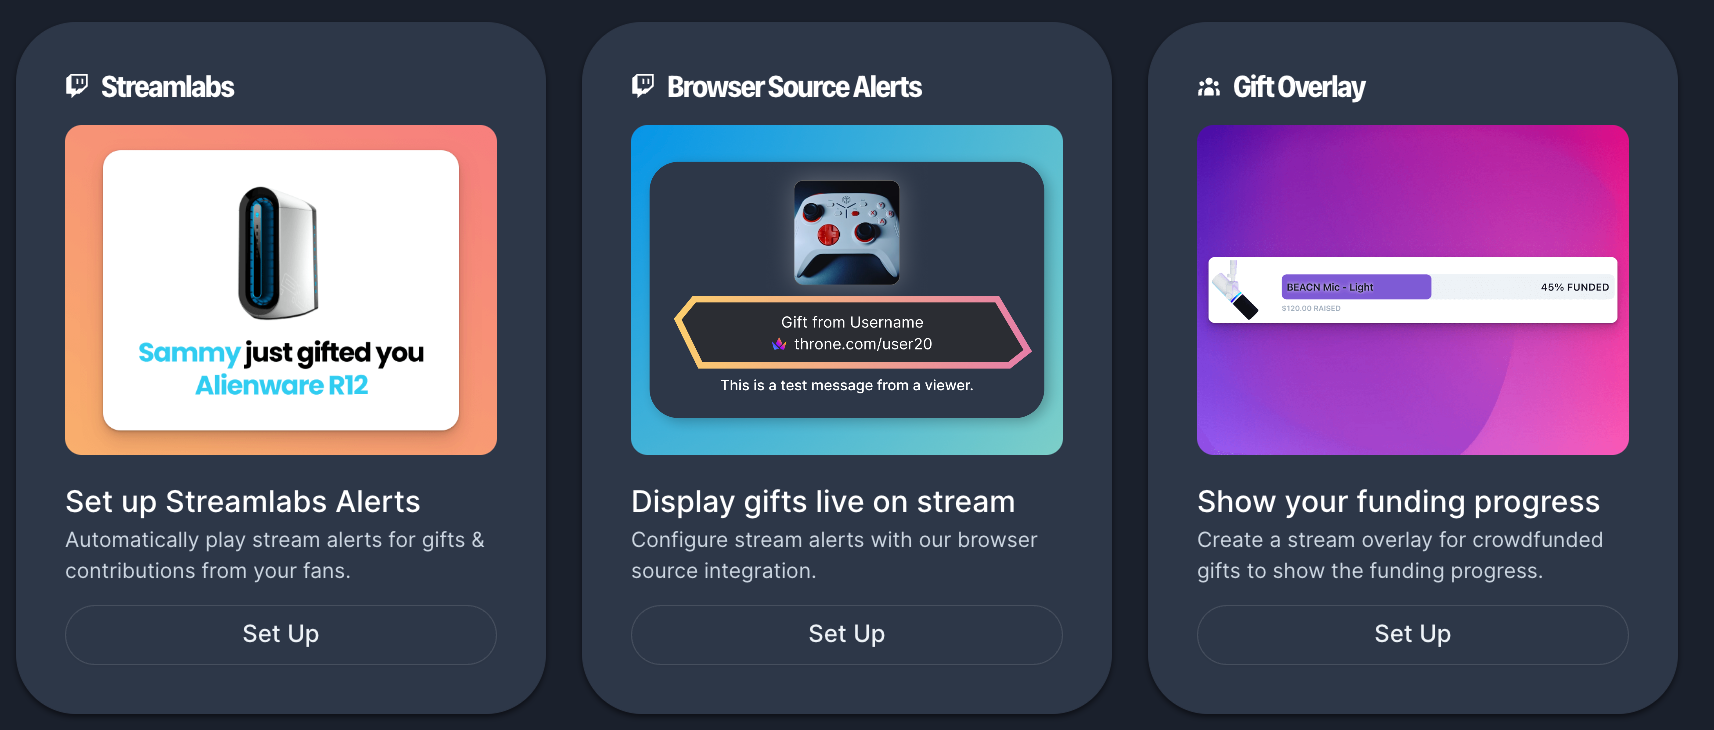Click the microphone image in funding bar
Image resolution: width=1714 pixels, height=730 pixels.
click(1236, 290)
